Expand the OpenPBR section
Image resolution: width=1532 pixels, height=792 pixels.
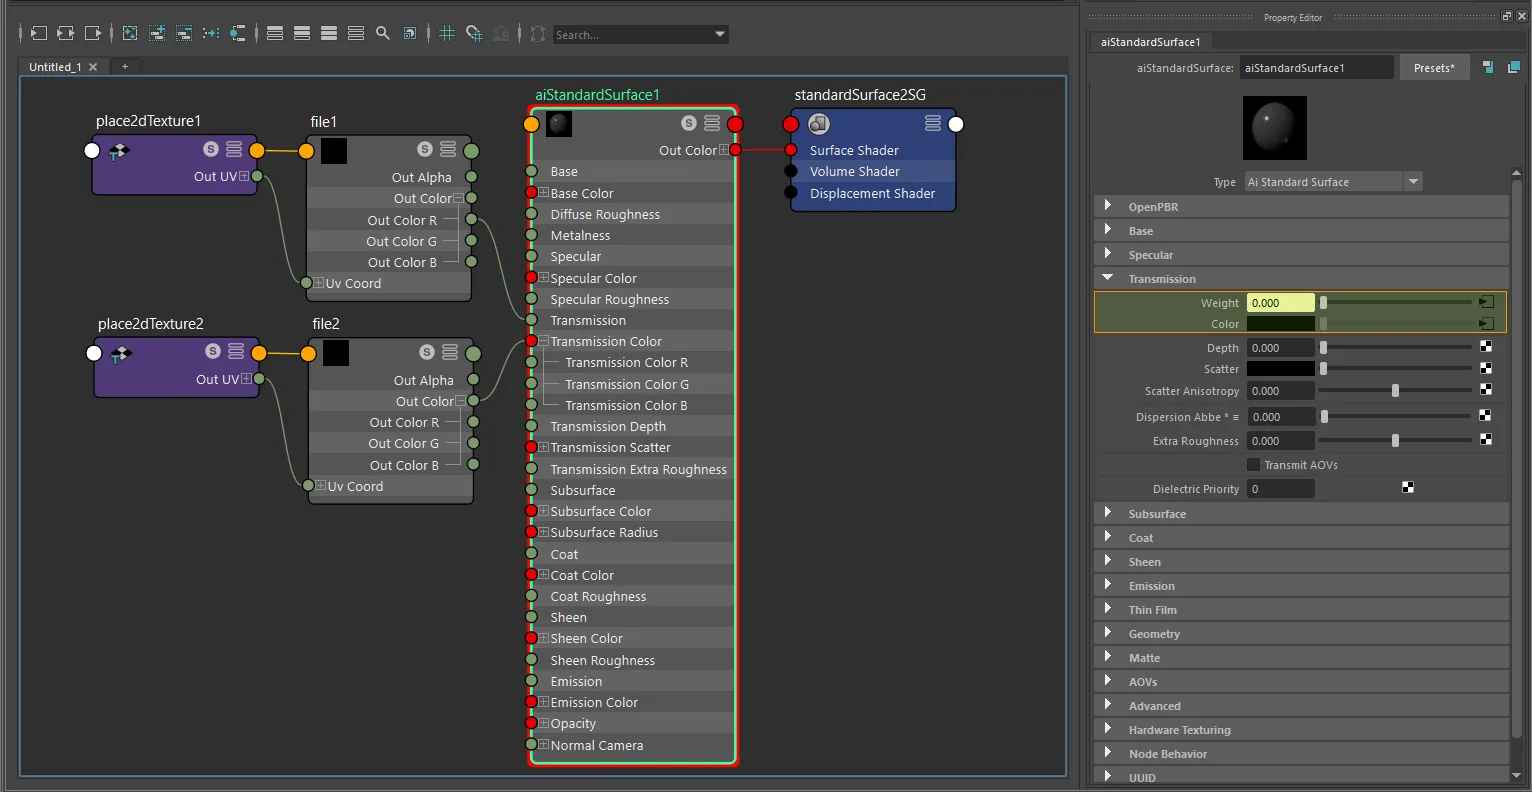tap(1301, 207)
